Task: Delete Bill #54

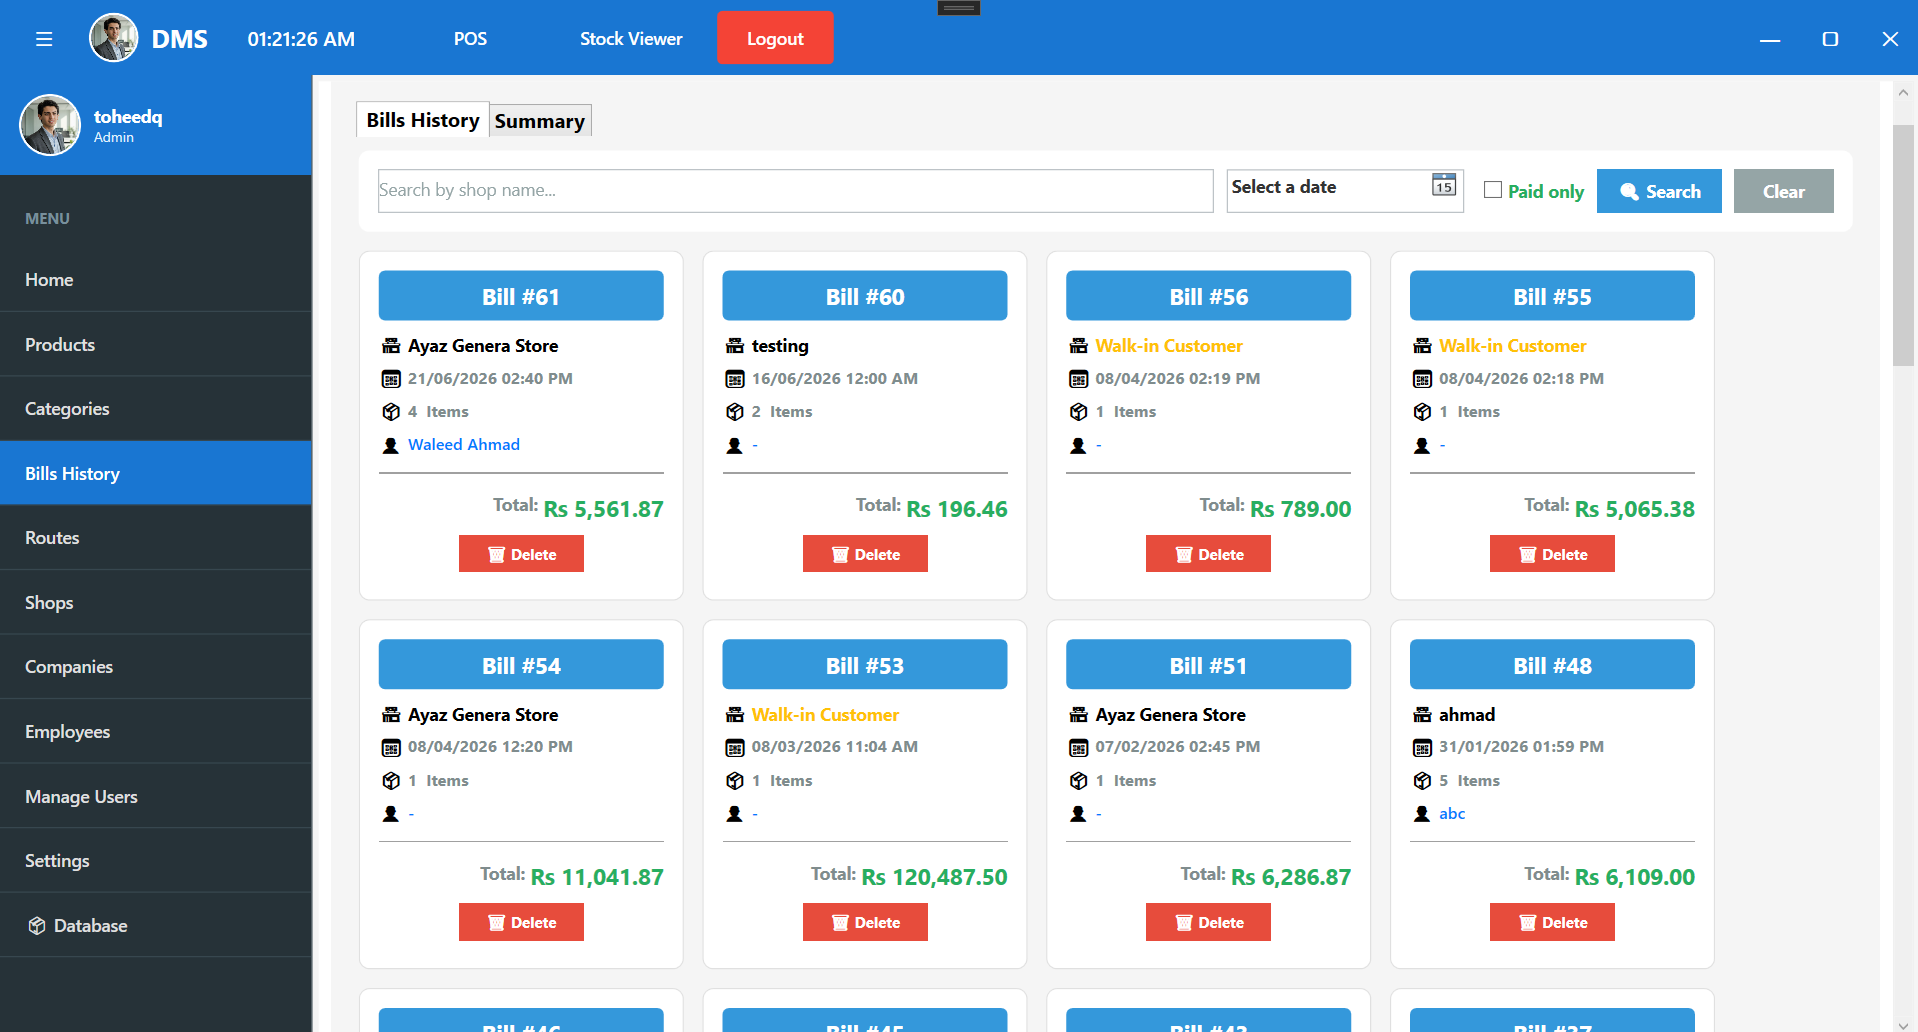Action: (521, 922)
